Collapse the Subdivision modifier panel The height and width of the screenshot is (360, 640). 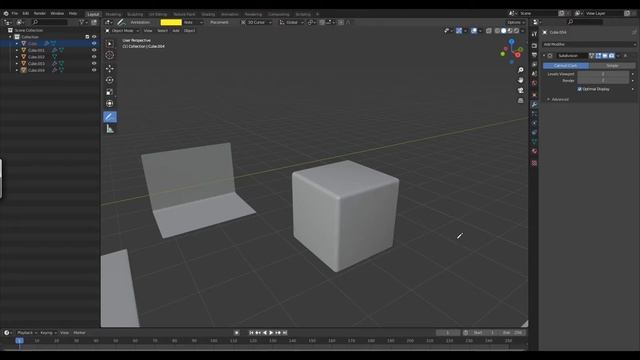pos(544,56)
